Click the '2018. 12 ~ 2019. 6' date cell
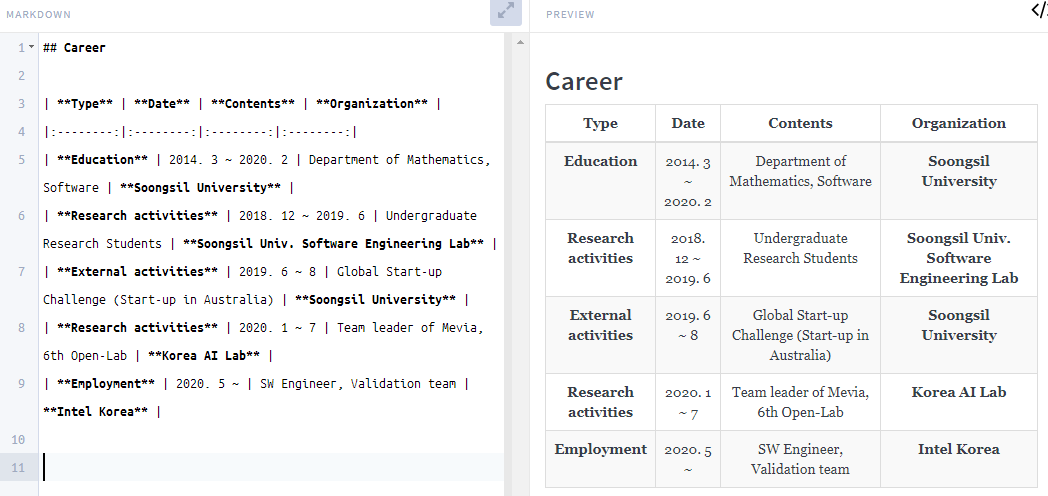This screenshot has height=496, width=1048. coord(688,258)
